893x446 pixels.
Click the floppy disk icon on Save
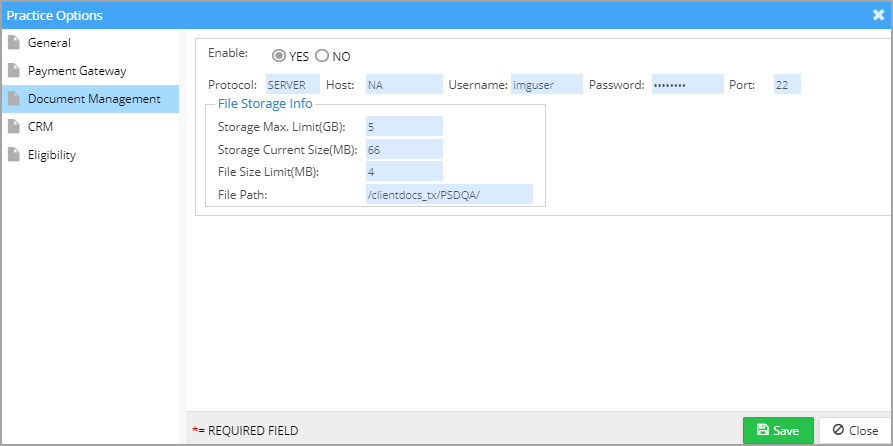[762, 430]
